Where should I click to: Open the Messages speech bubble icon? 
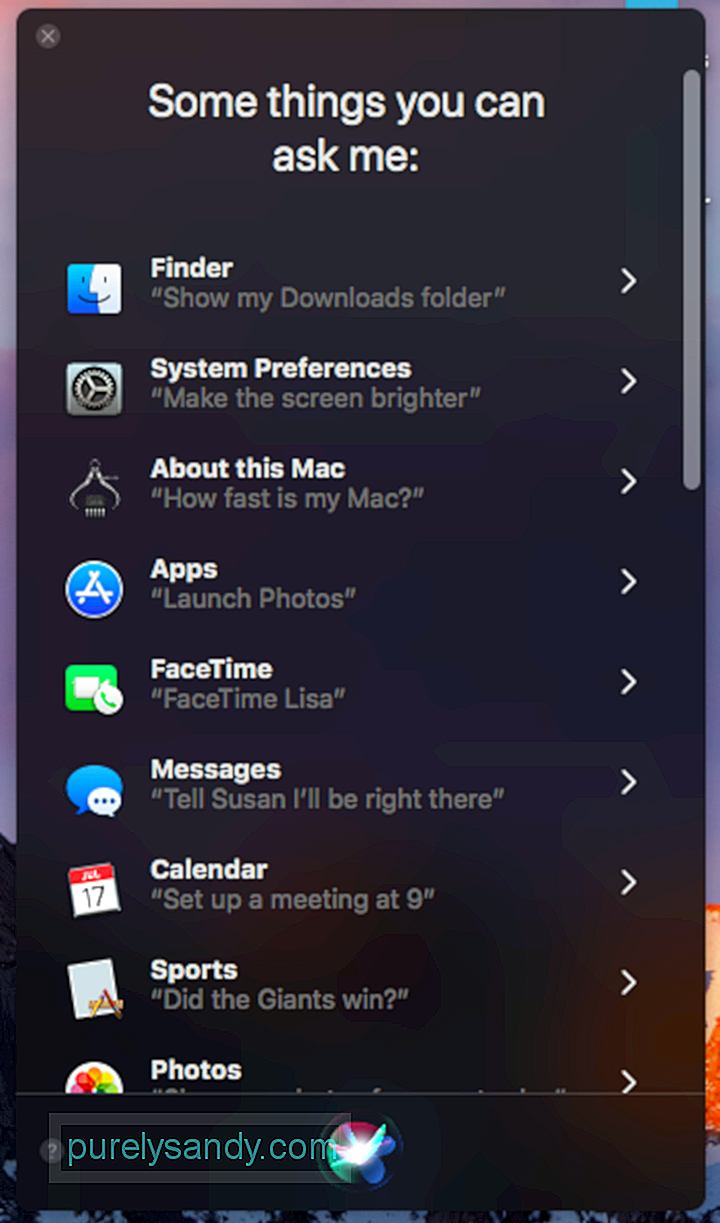click(x=94, y=789)
